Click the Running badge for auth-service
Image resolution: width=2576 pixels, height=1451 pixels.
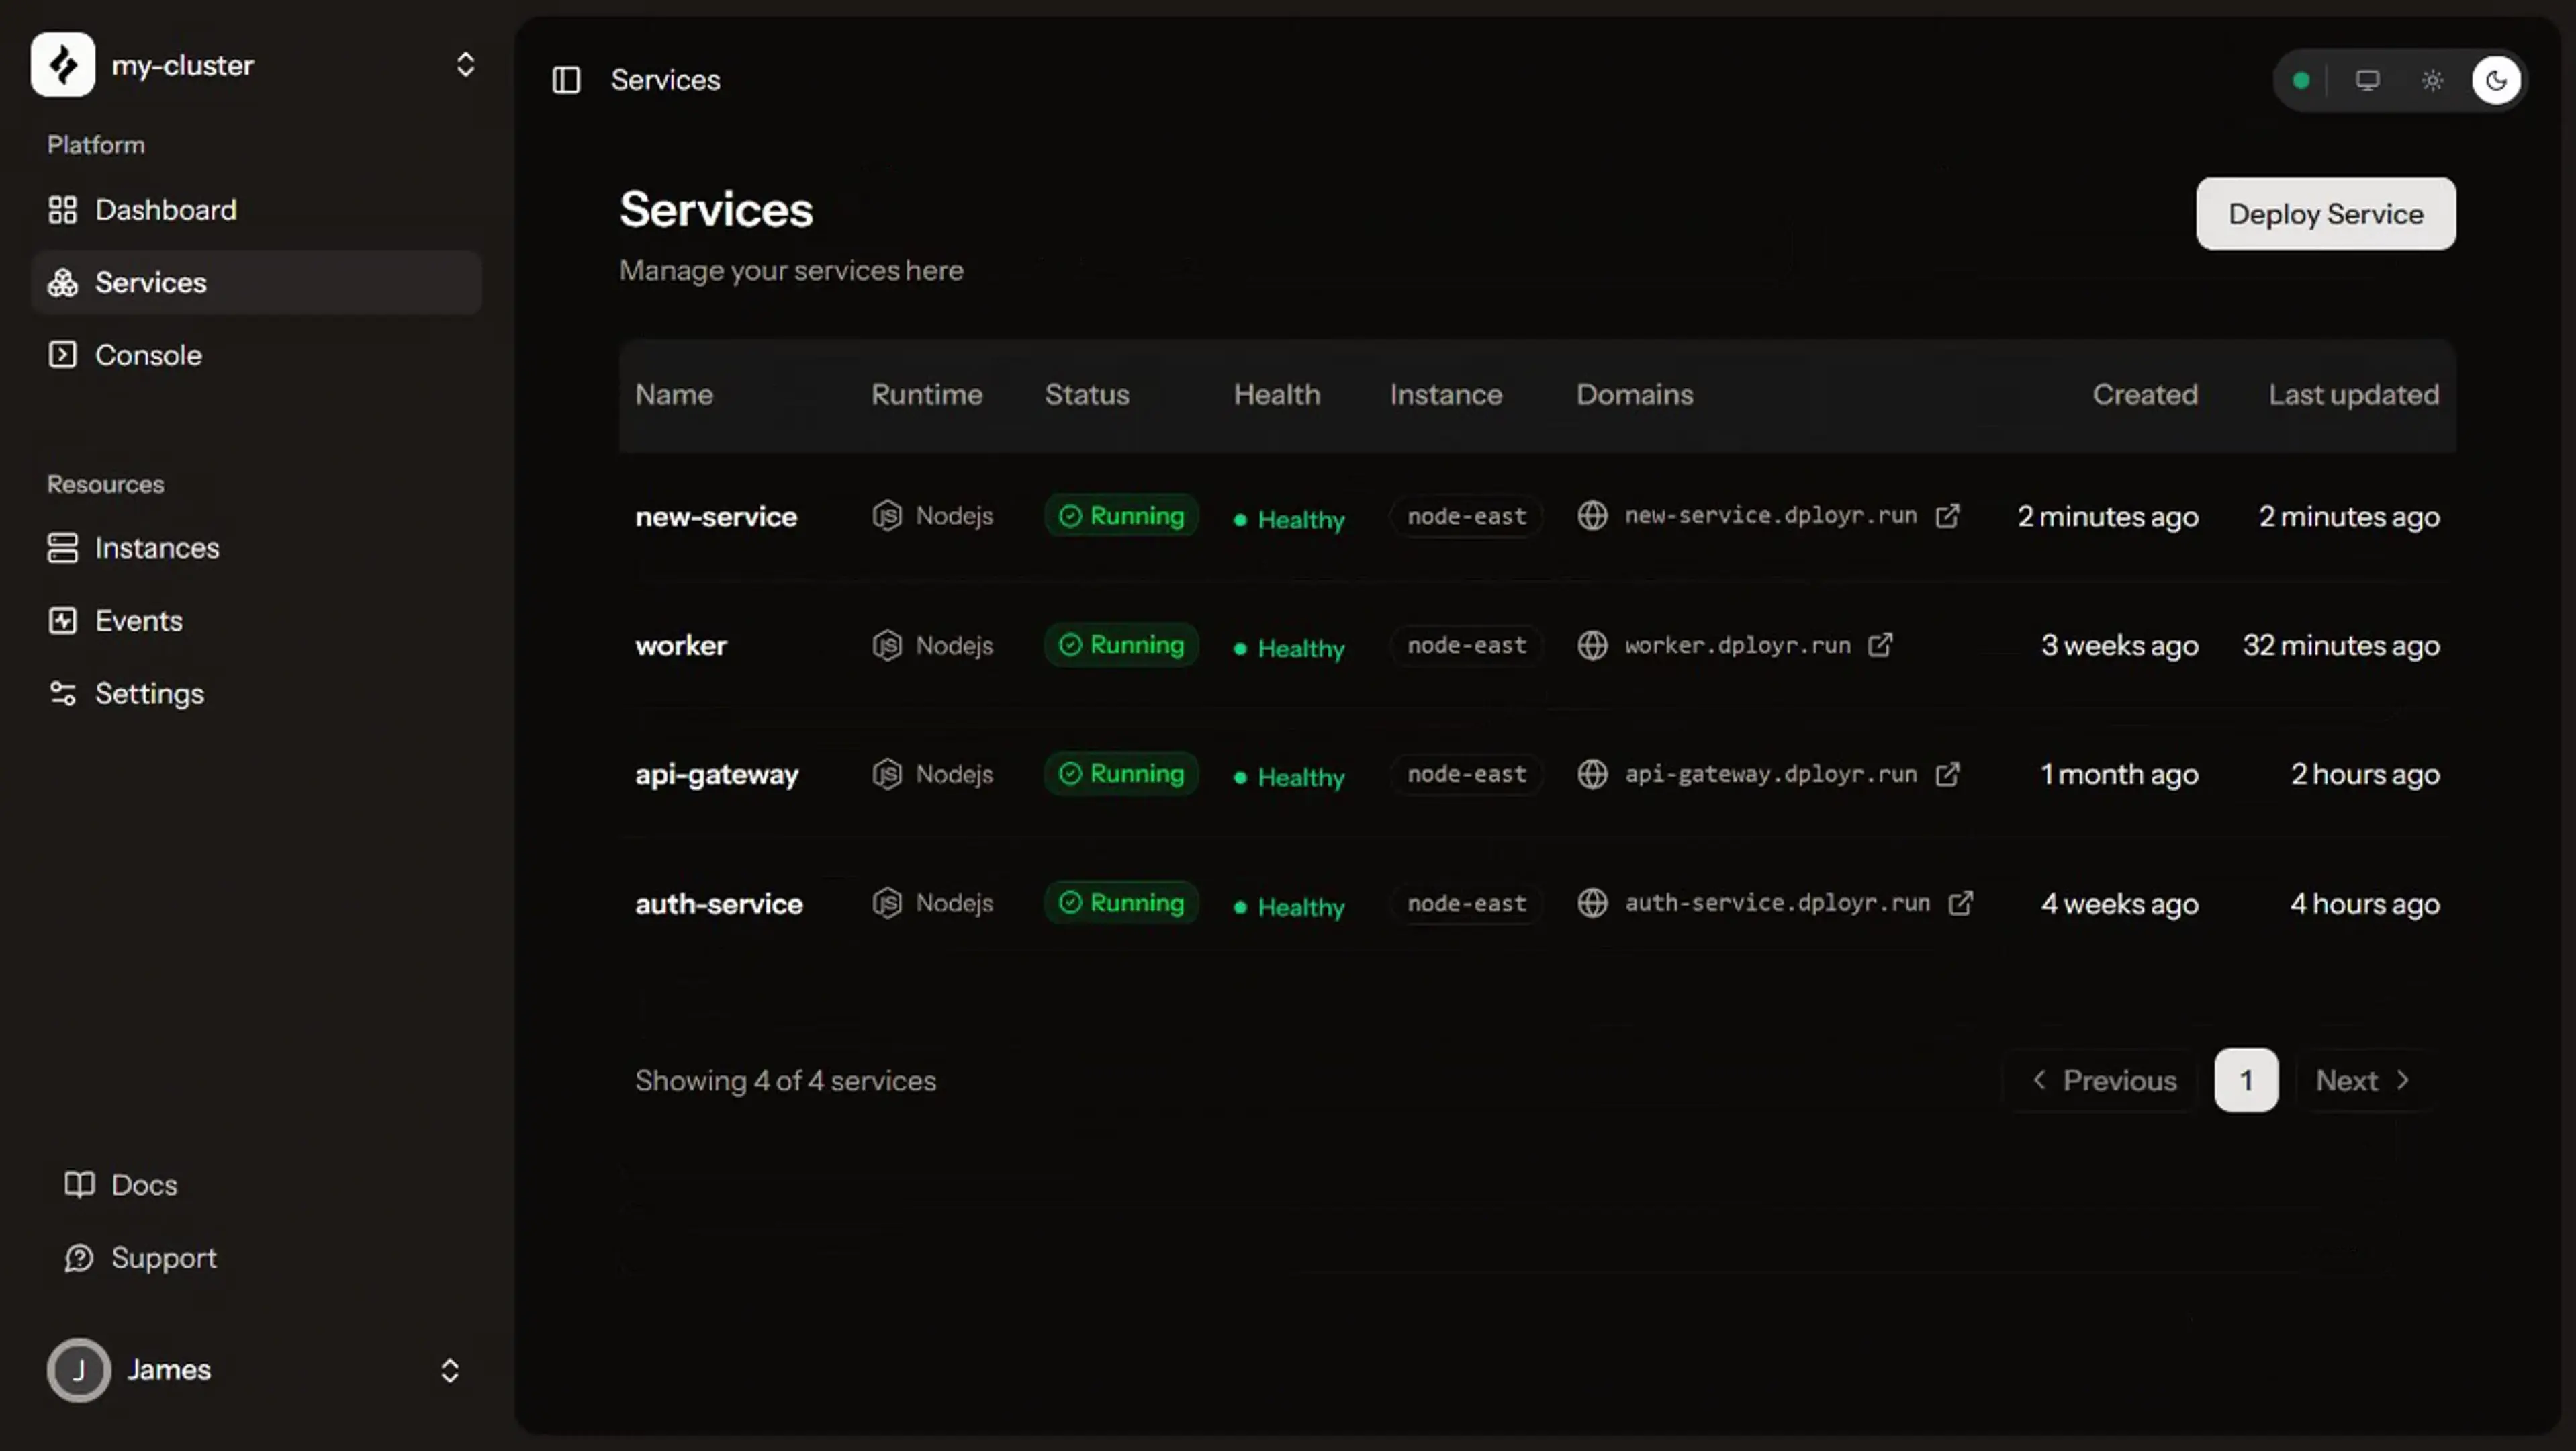click(1121, 903)
